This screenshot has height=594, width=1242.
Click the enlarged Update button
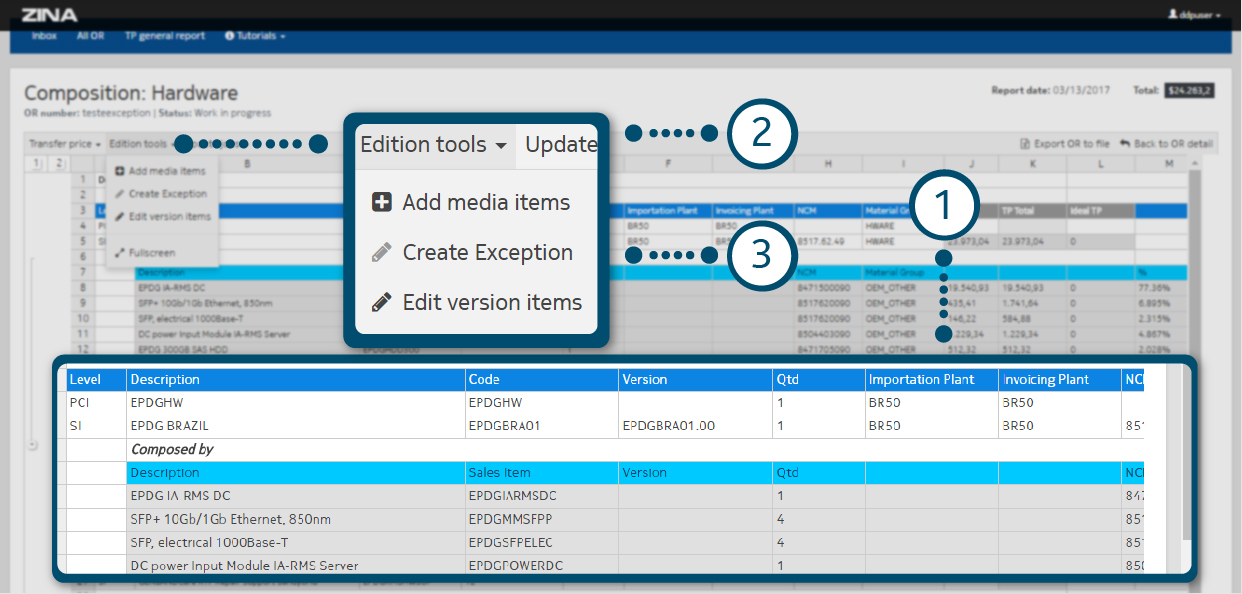(x=560, y=144)
